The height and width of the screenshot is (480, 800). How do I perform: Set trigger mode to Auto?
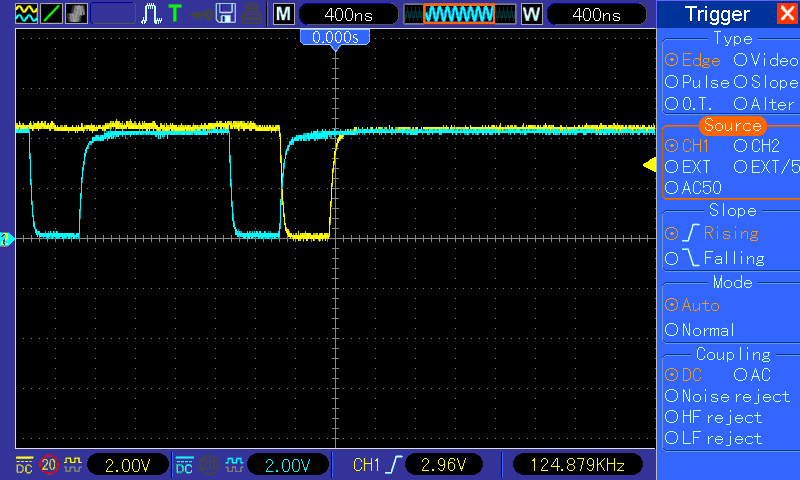click(x=692, y=306)
